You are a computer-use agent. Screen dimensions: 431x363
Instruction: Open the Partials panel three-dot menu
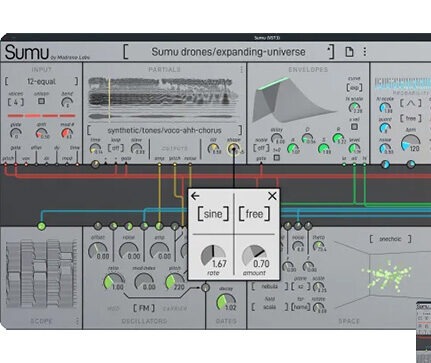coord(241,69)
